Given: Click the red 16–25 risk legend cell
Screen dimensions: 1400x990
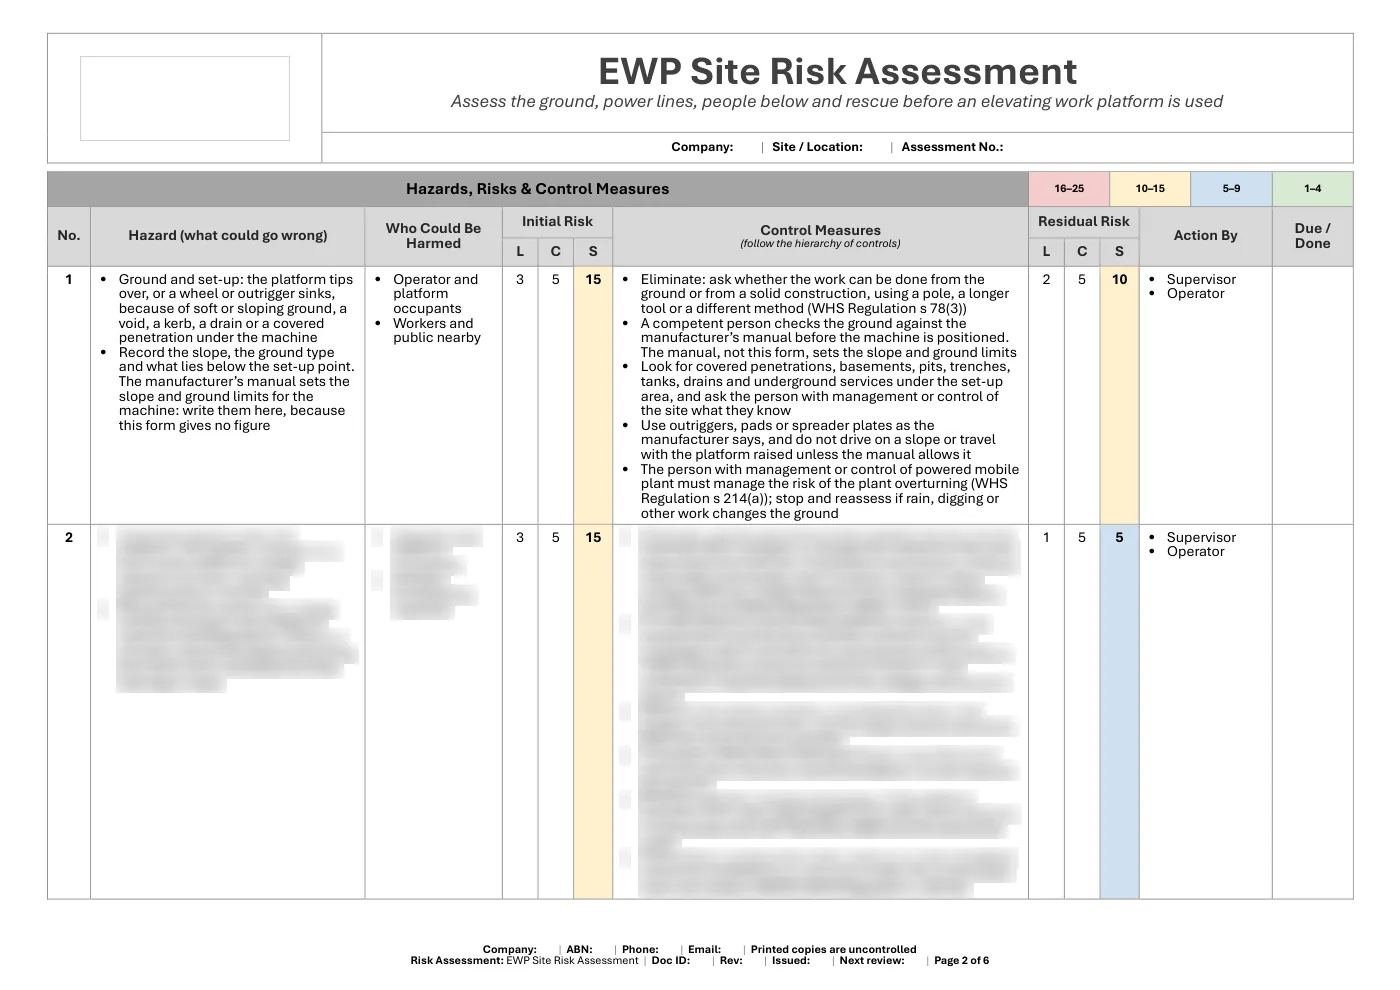Looking at the screenshot, I should [1069, 189].
